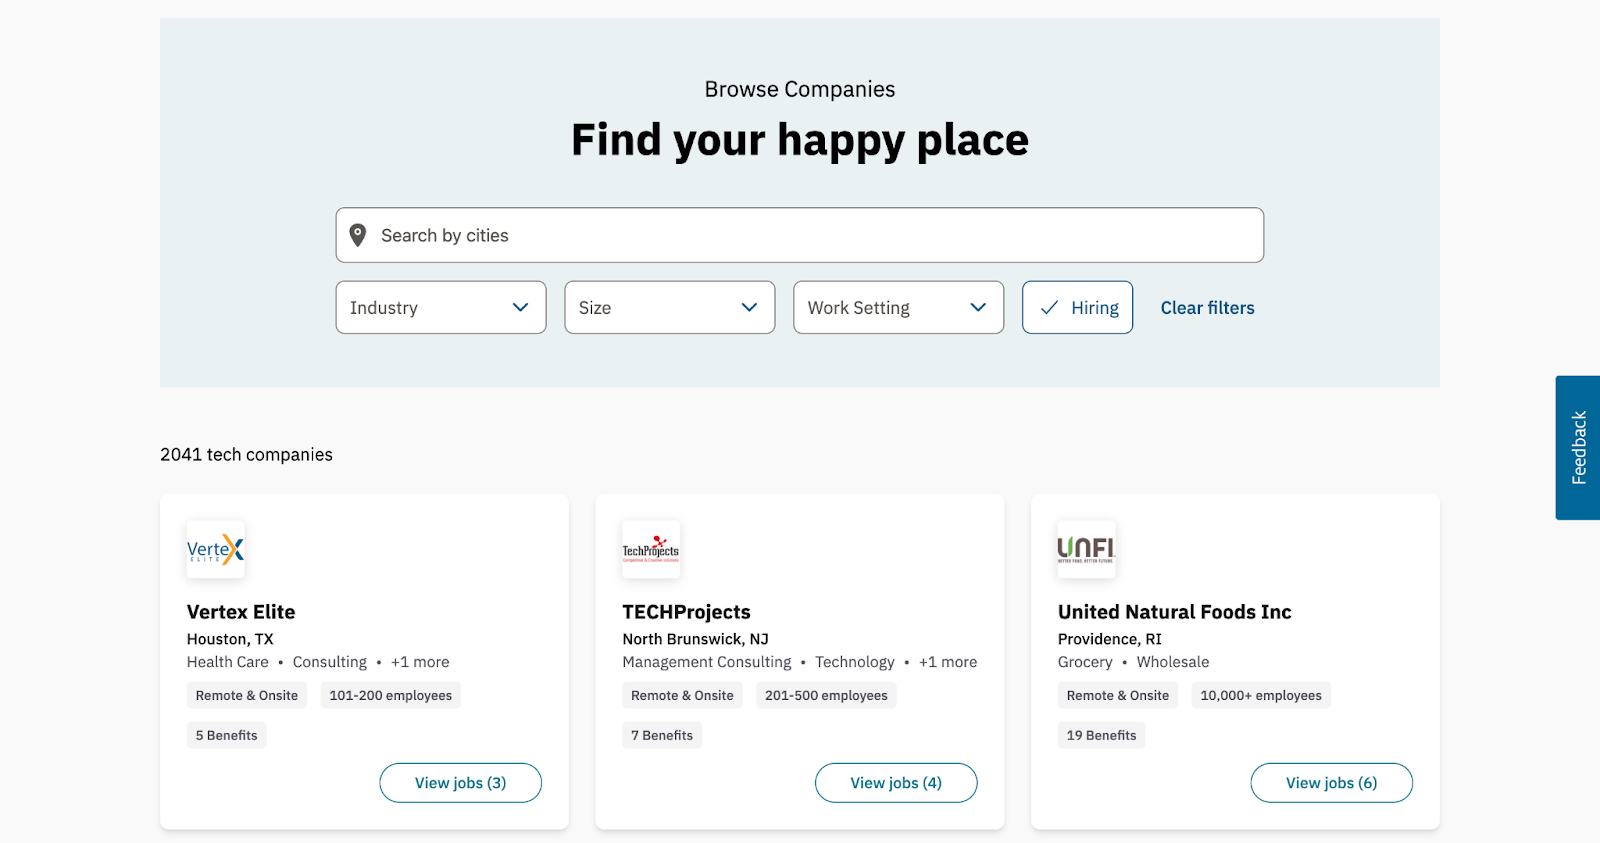Expand the Industry dropdown
1600x843 pixels.
440,308
